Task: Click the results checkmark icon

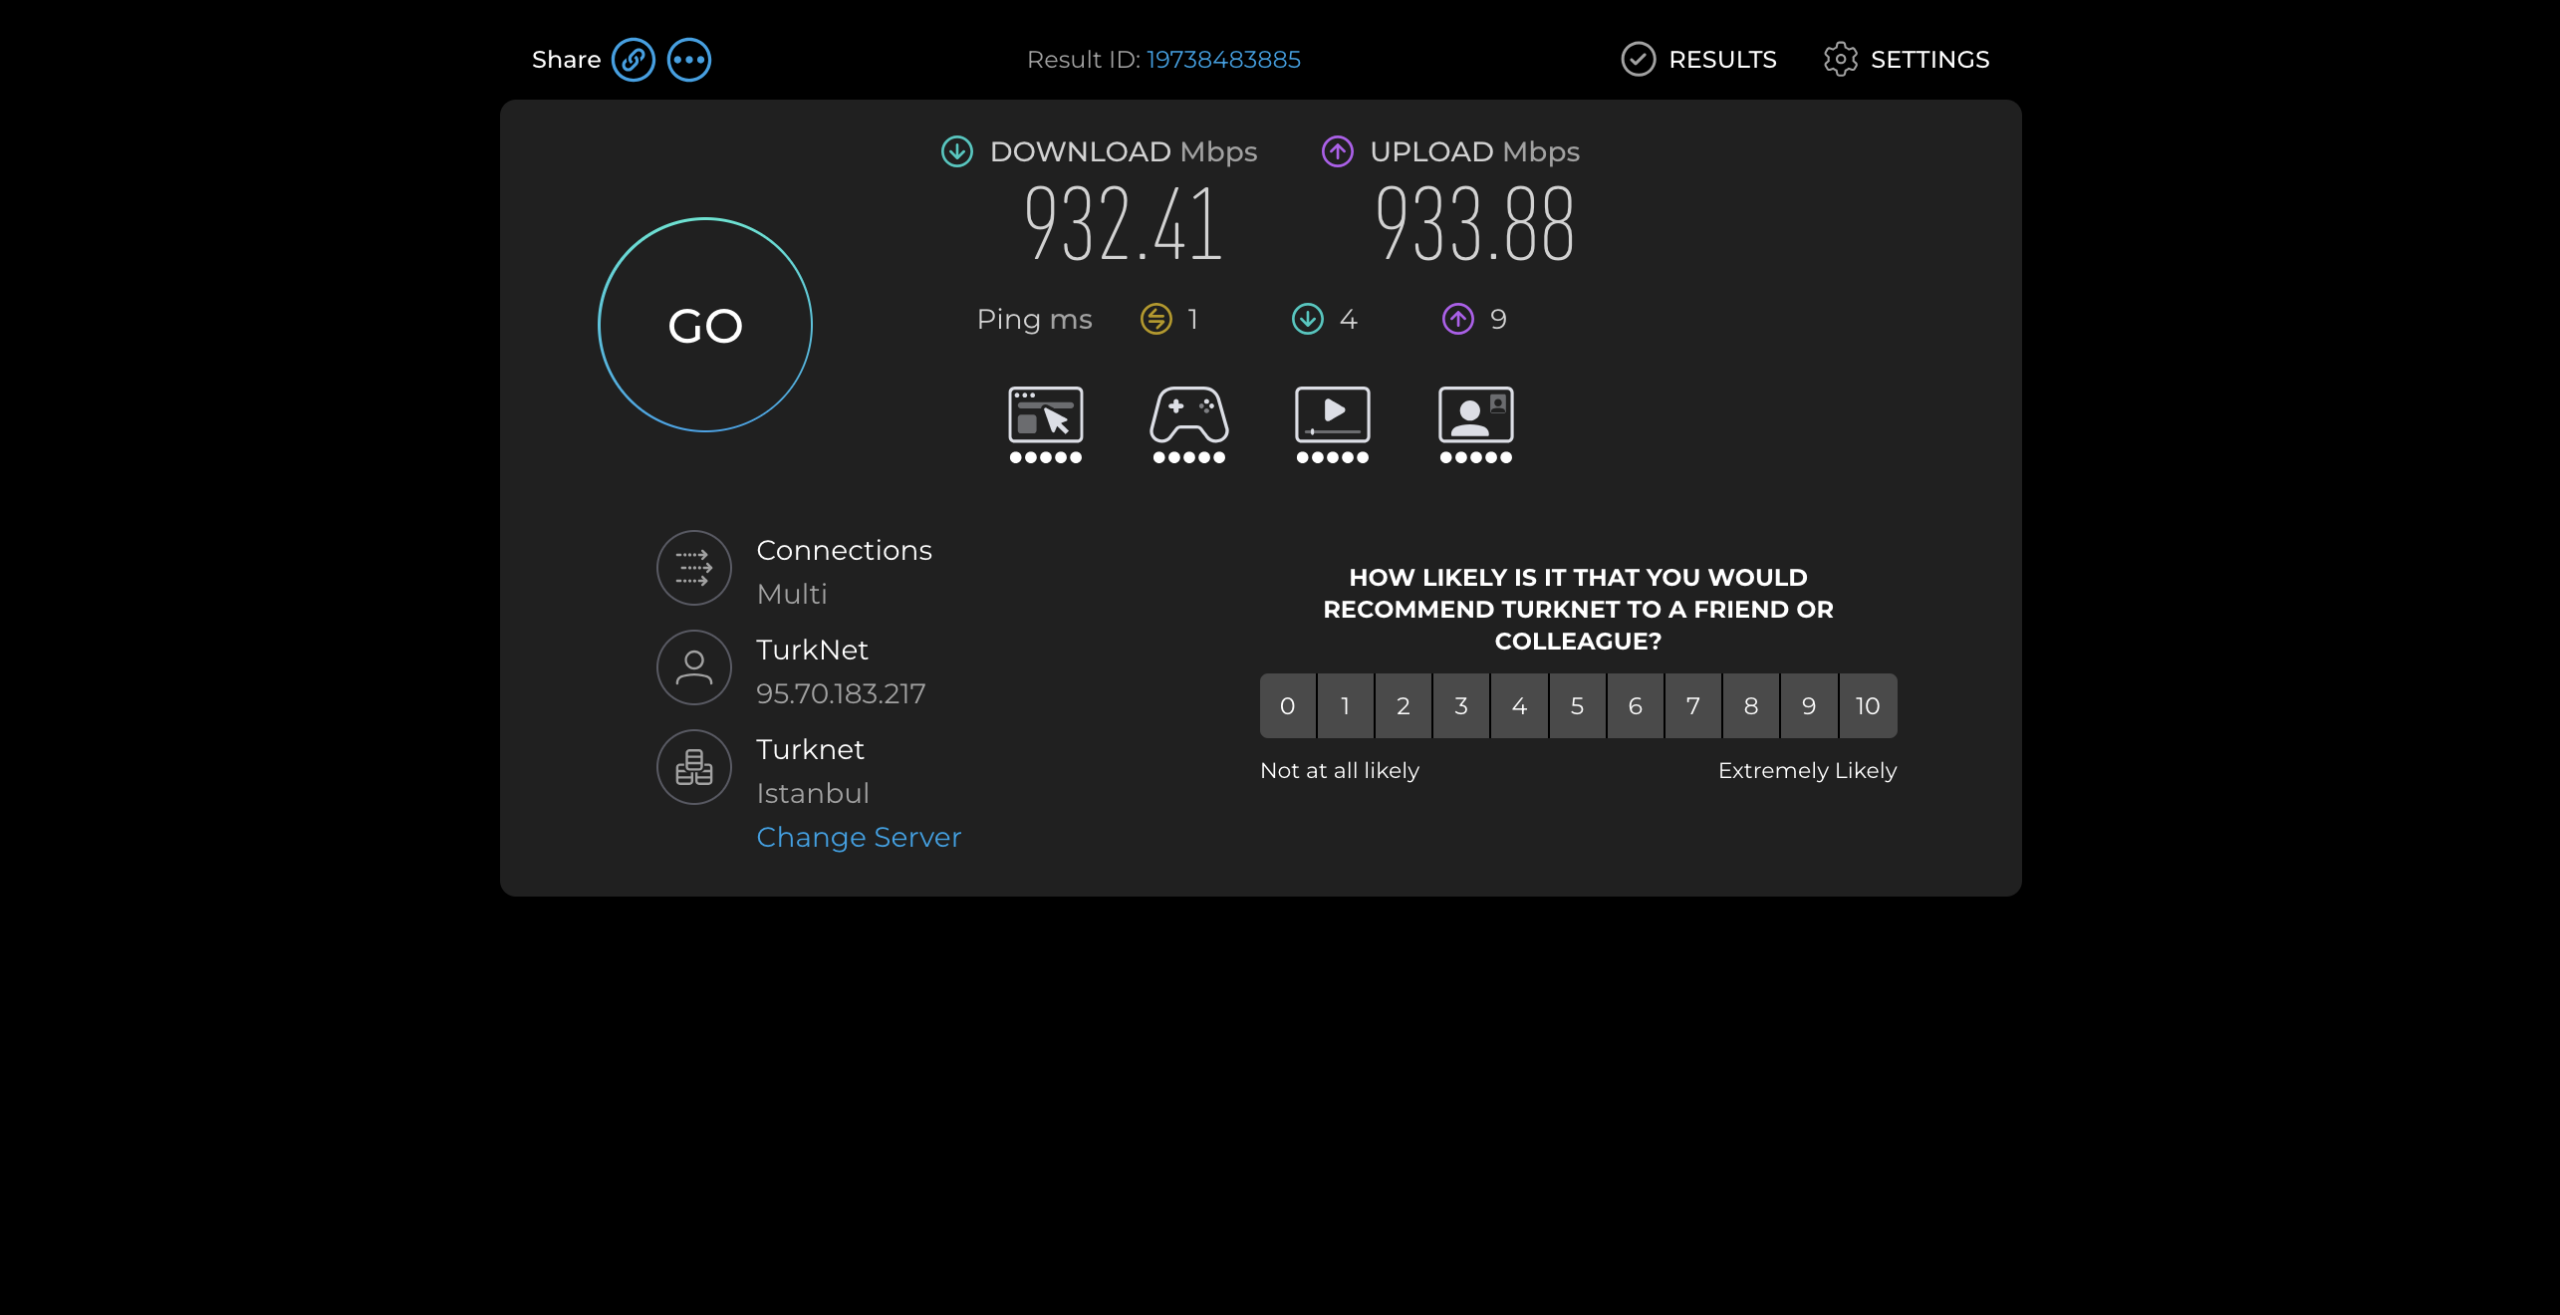Action: click(x=1638, y=60)
